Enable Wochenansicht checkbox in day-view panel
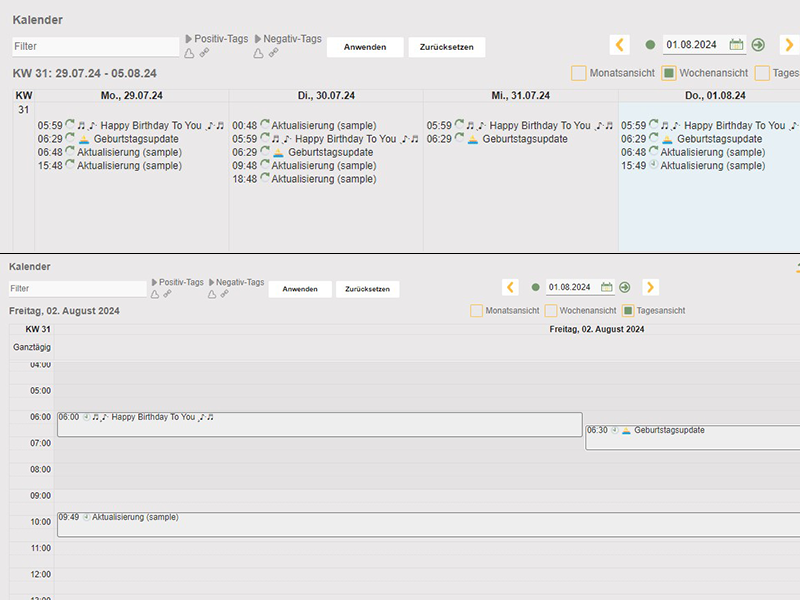Screen dimensions: 800x600 [x=551, y=311]
